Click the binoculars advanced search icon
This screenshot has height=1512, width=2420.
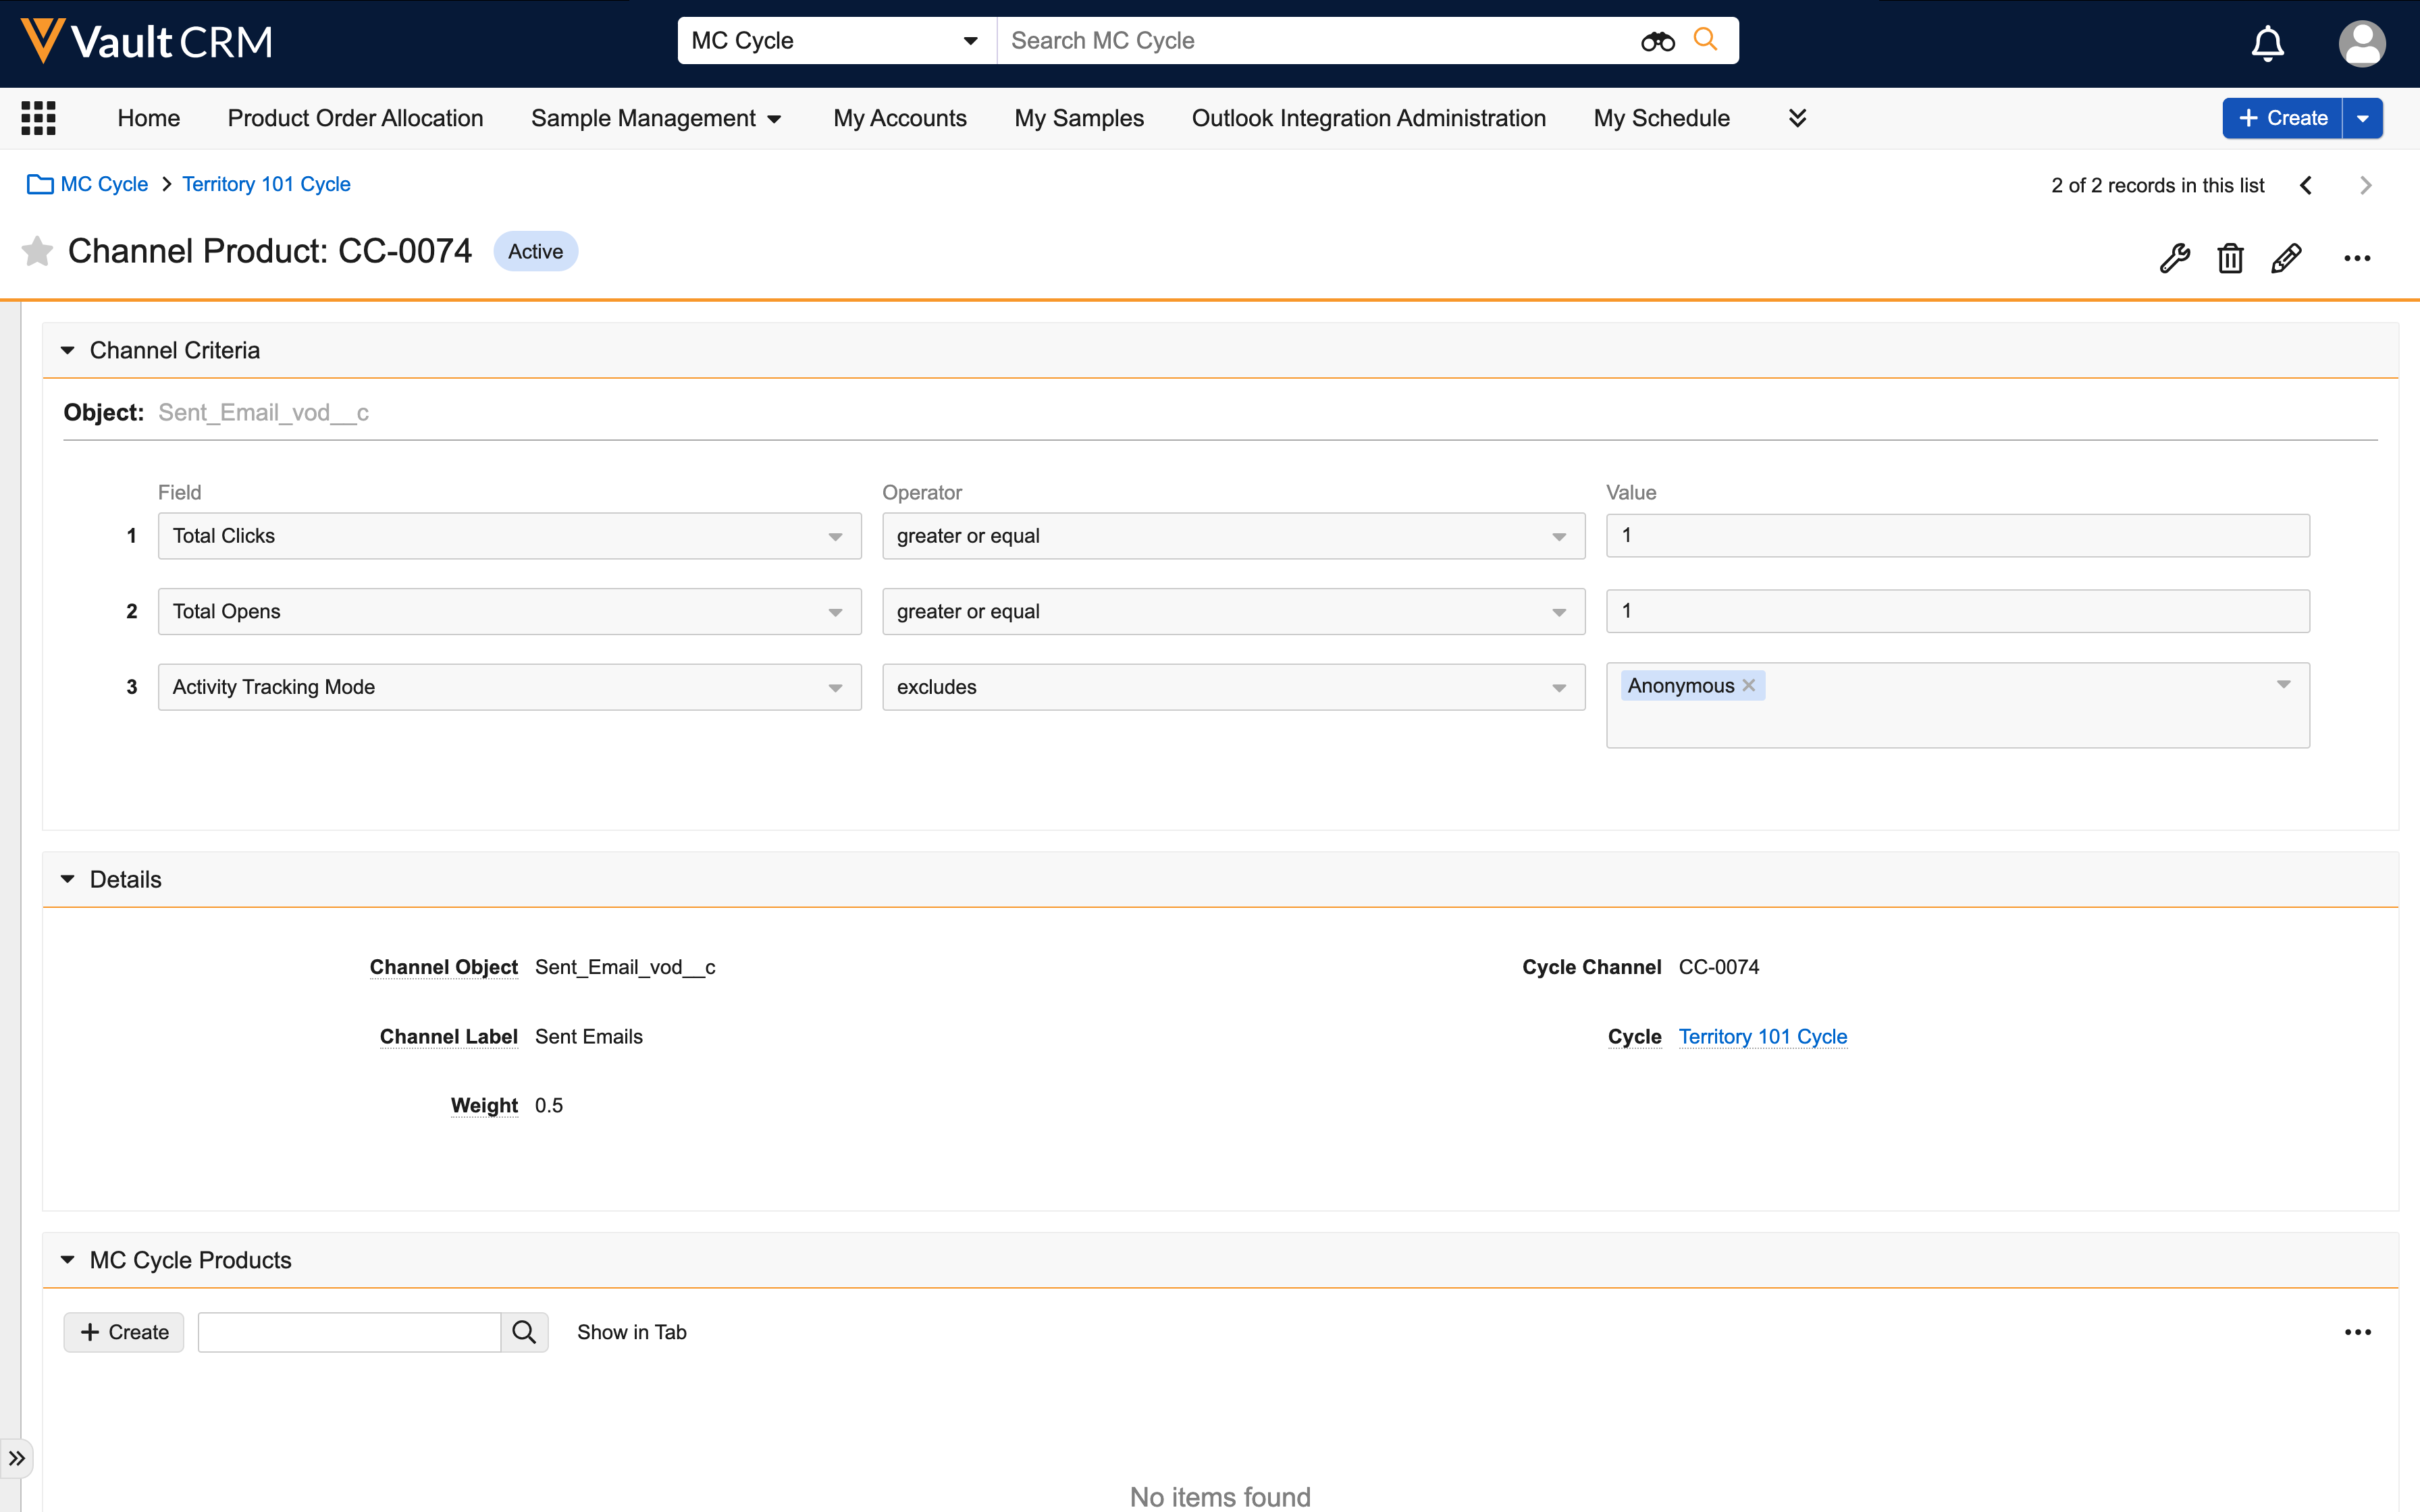(x=1657, y=41)
